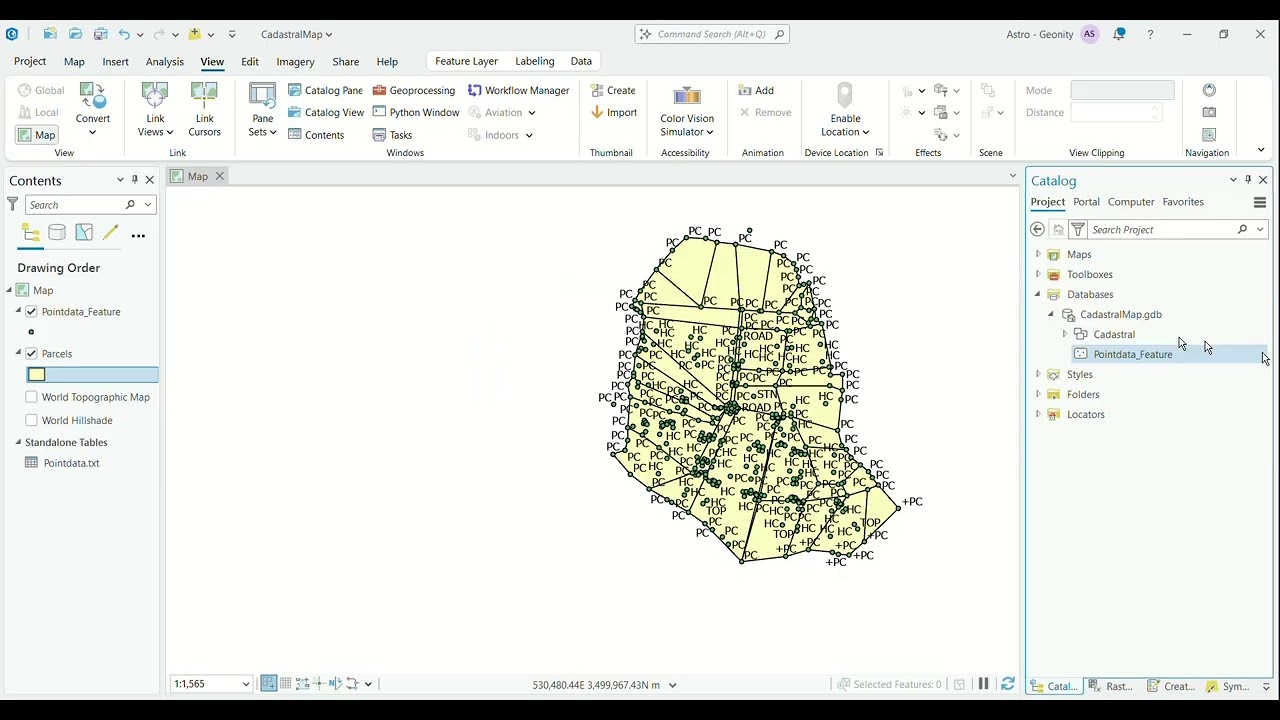Open CadastralMap project name dropdown
The height and width of the screenshot is (720, 1280).
pyautogui.click(x=296, y=34)
